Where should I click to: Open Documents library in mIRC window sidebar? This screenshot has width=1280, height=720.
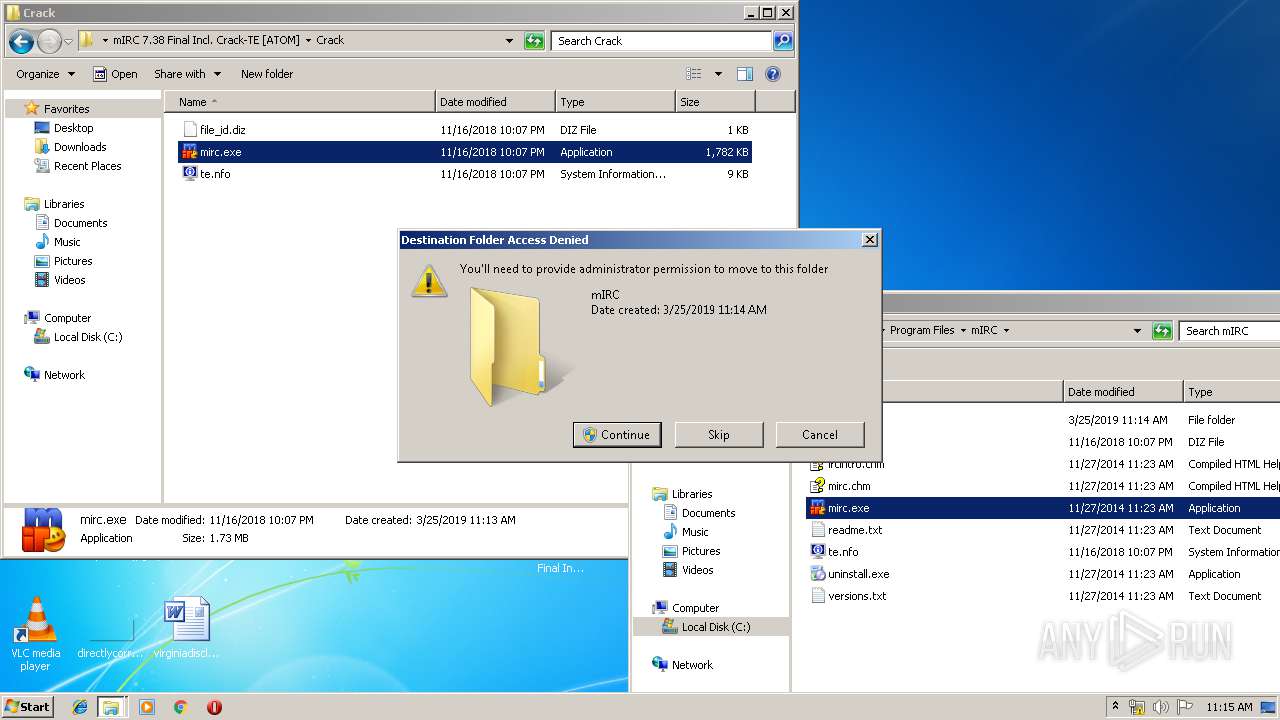[x=708, y=513]
